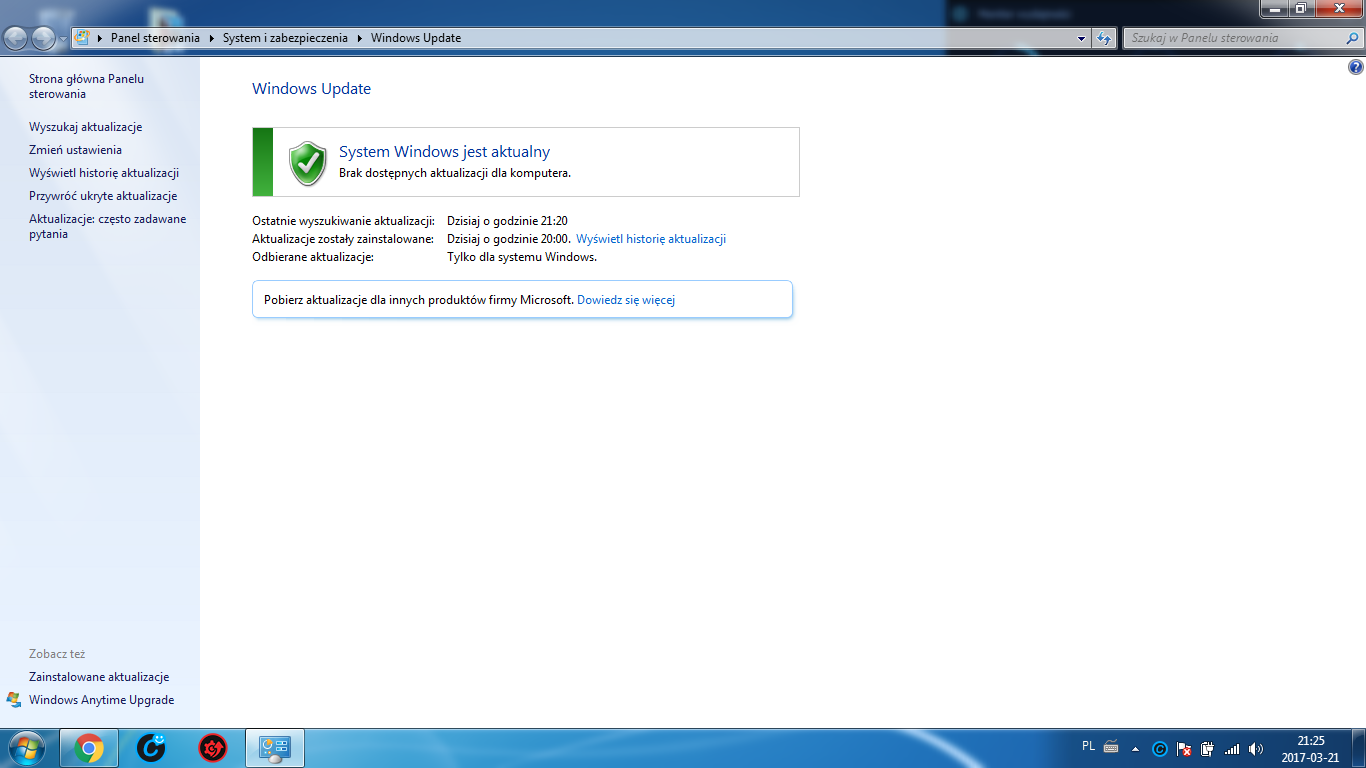
Task: Open recent pages dropdown next to Forward
Action: 64,38
